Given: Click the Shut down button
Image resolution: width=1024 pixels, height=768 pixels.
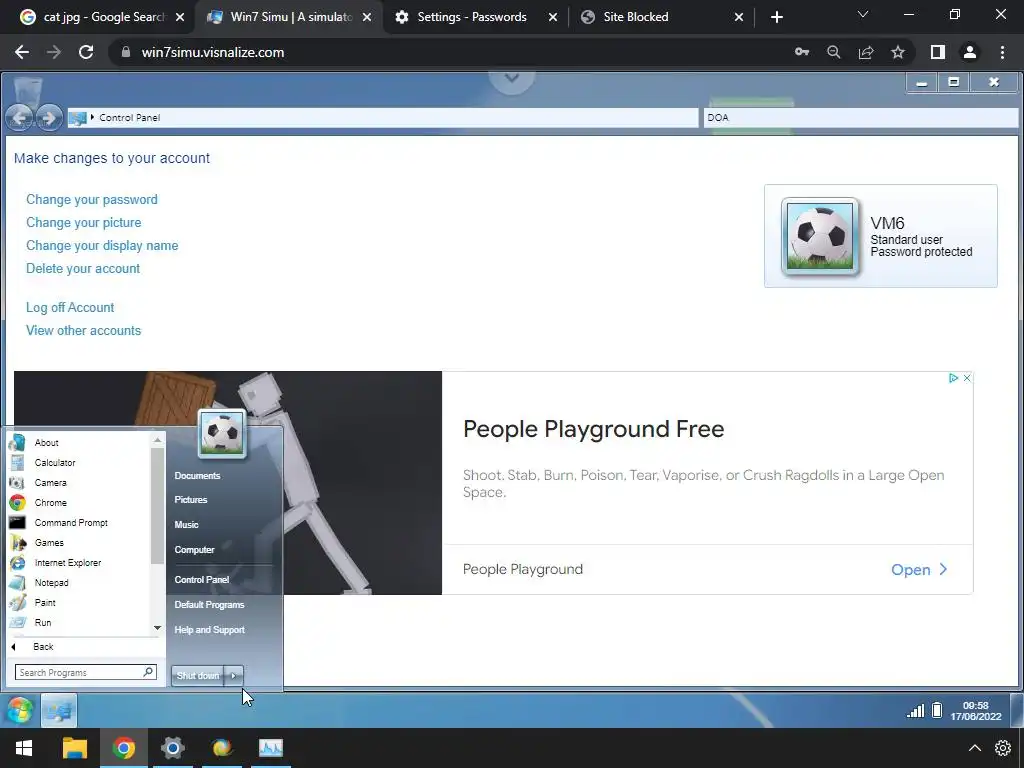Looking at the screenshot, I should pyautogui.click(x=198, y=675).
